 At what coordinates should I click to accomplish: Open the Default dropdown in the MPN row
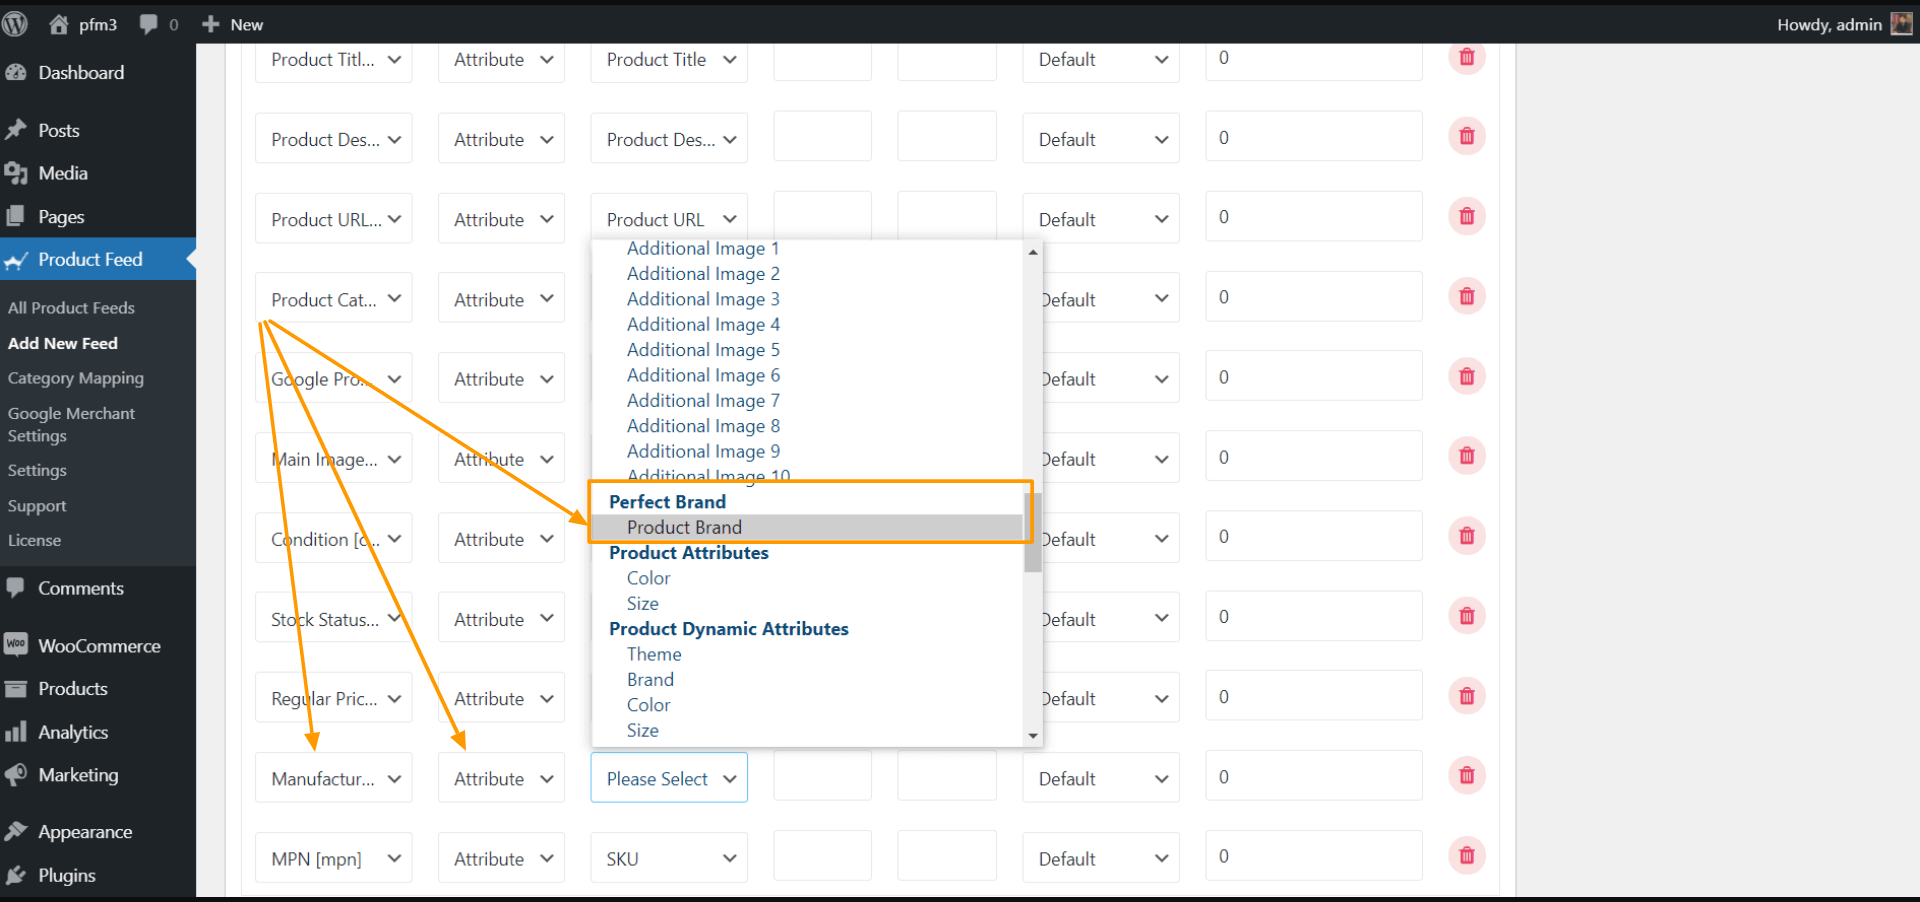[1101, 858]
